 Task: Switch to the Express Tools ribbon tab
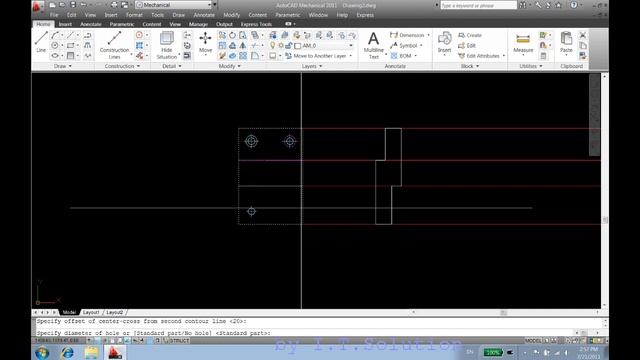(256, 24)
